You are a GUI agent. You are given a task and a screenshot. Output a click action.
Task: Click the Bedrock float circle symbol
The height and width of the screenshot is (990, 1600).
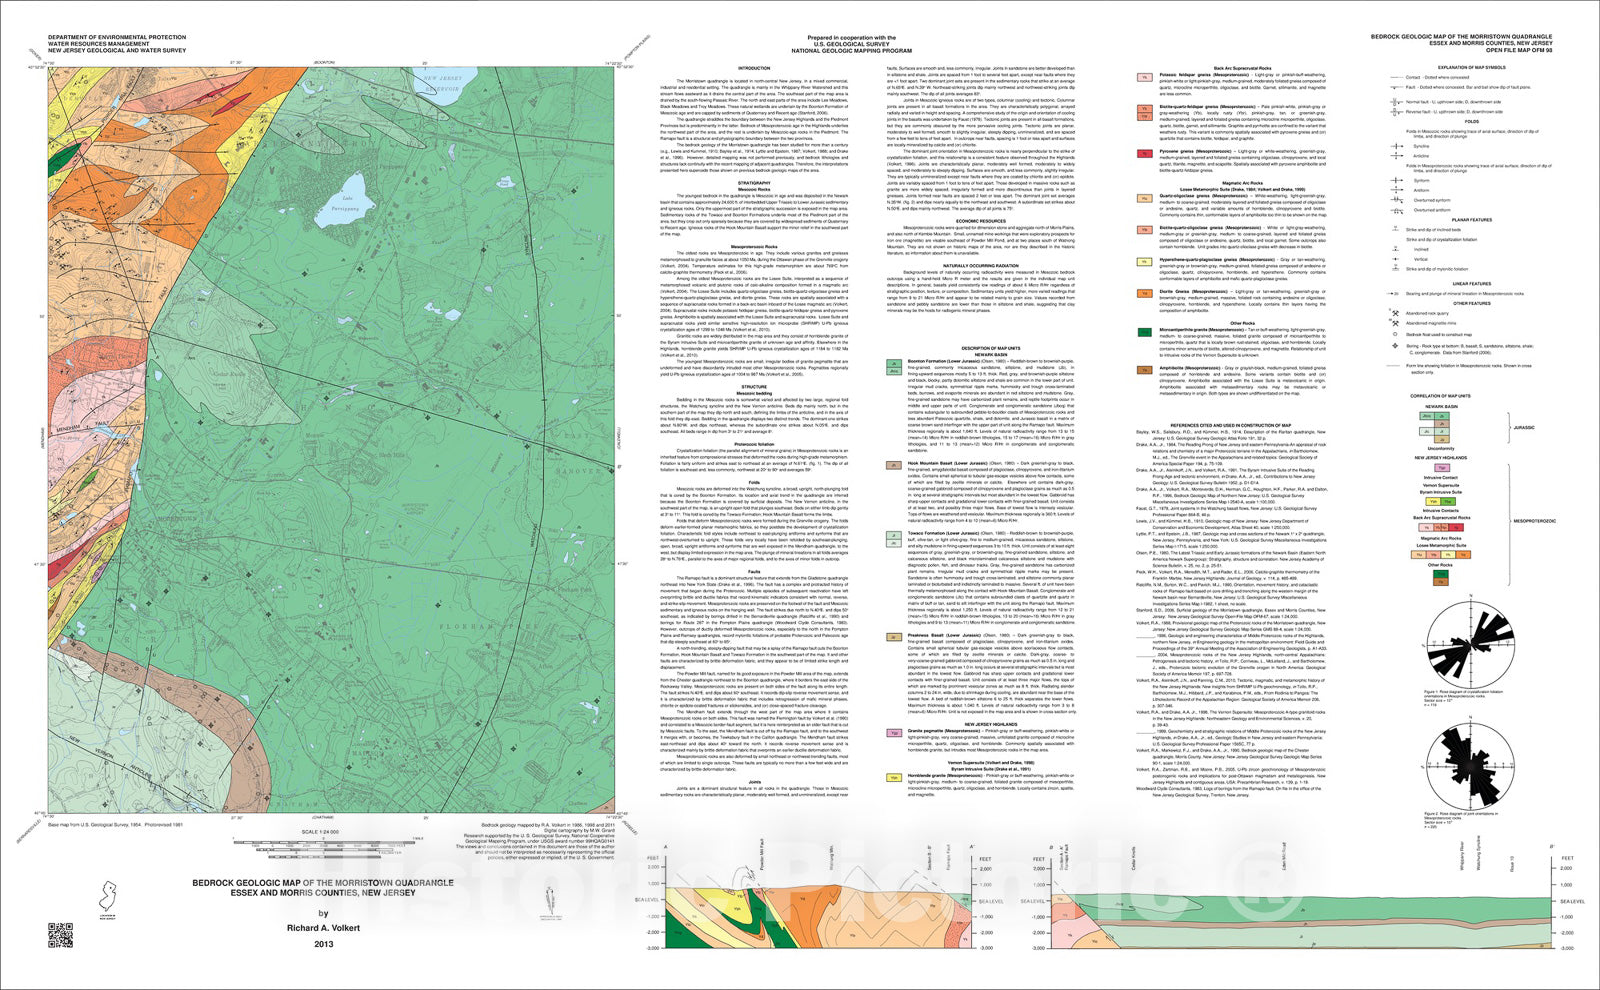tap(1394, 334)
